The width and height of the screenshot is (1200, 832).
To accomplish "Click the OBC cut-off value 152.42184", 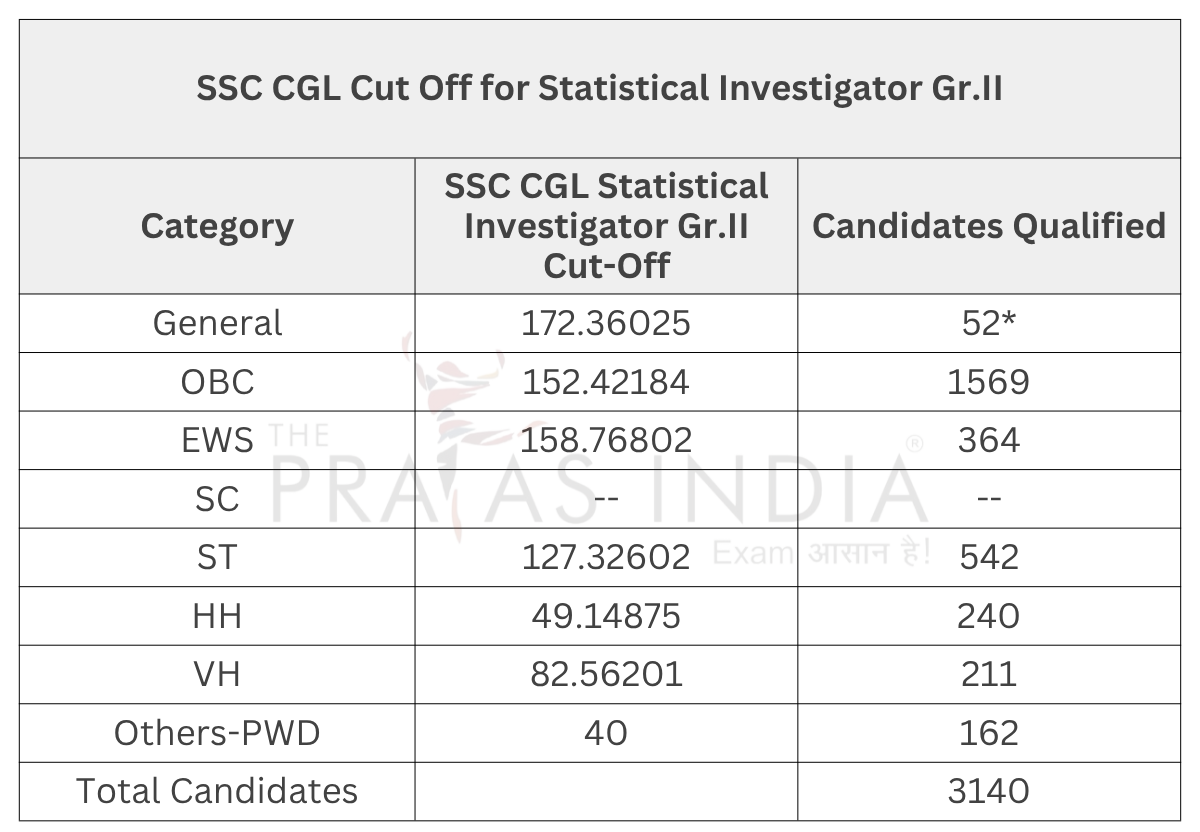I will 606,382.
